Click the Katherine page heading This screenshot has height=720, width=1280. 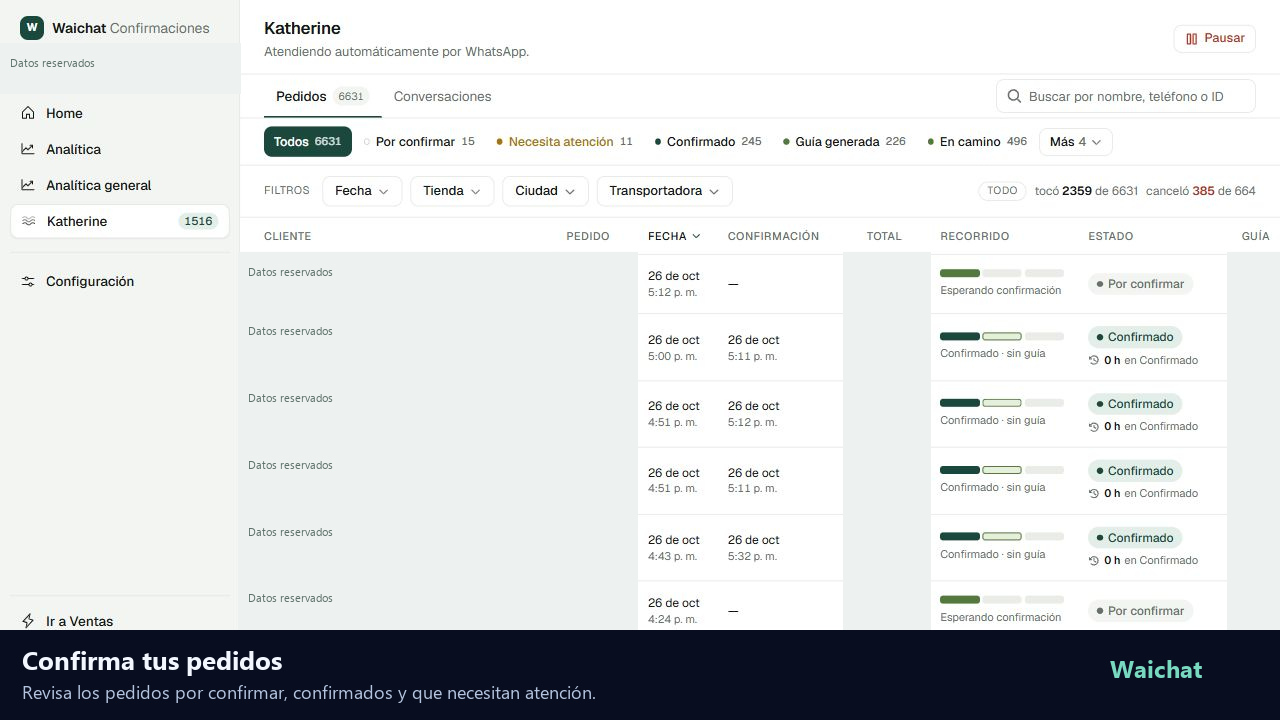click(x=302, y=28)
